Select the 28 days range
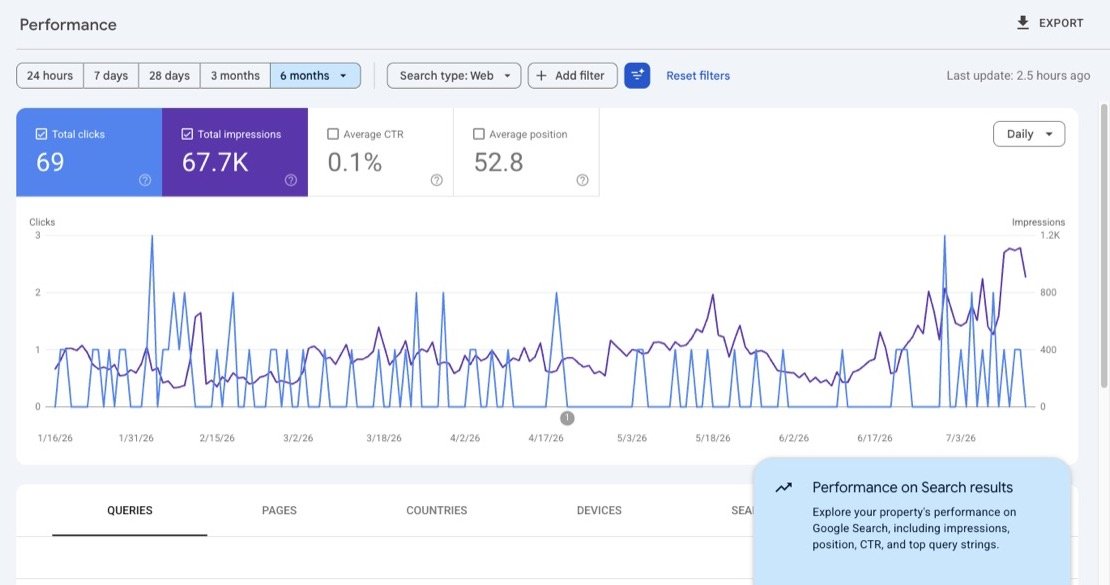 pyautogui.click(x=169, y=76)
